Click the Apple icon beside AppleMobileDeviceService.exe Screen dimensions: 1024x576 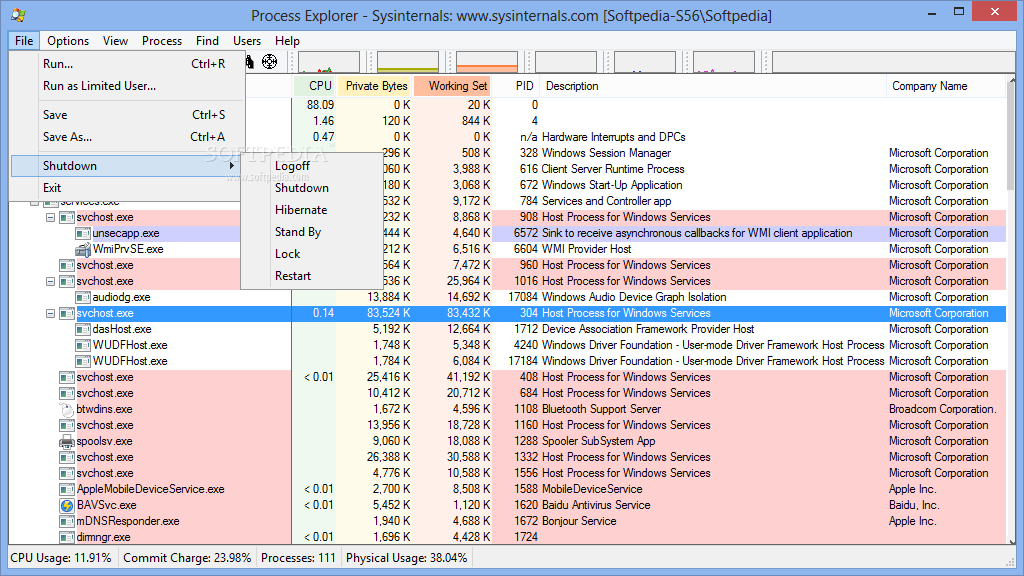coord(67,489)
